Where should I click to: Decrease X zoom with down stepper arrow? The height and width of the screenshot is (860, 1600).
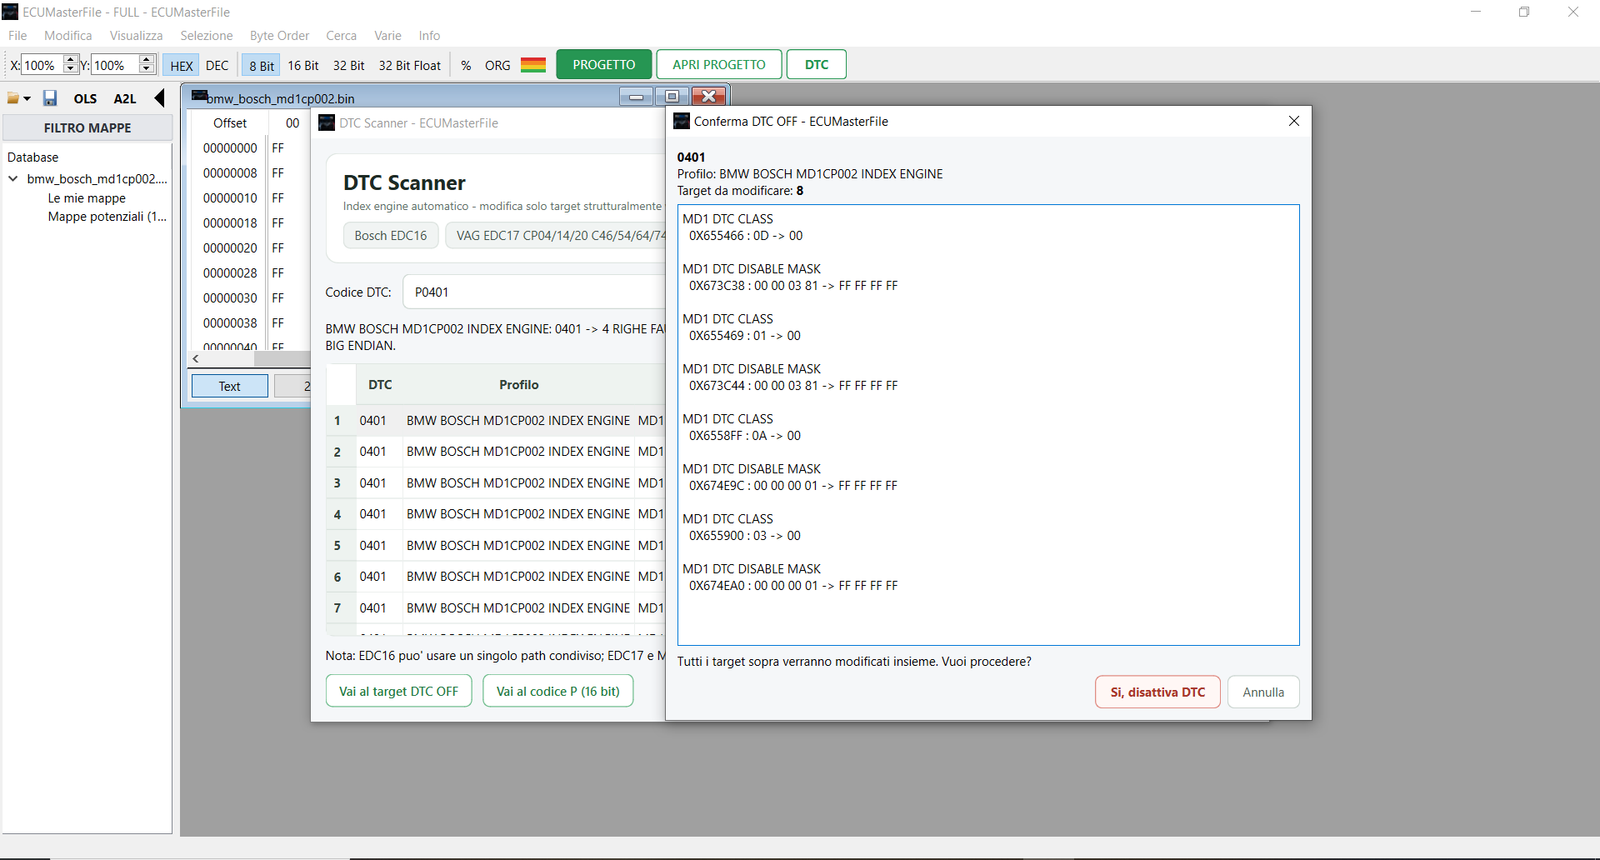pos(70,69)
